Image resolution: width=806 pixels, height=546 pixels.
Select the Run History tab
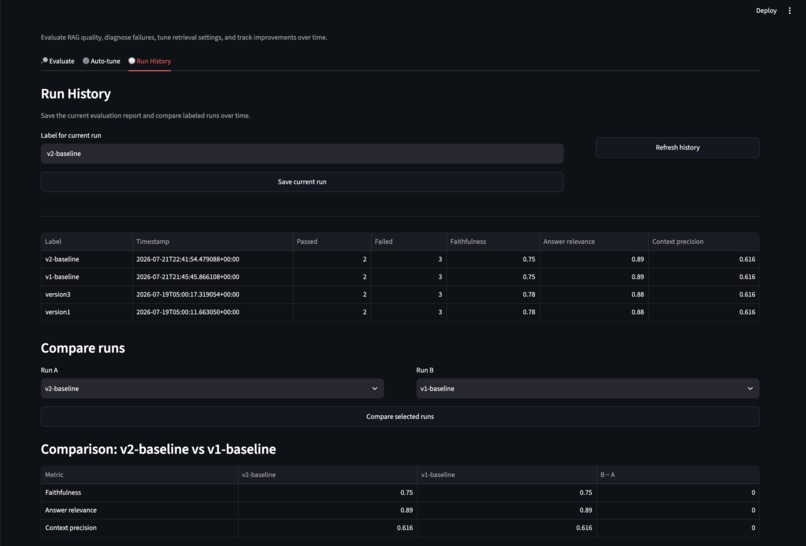(x=150, y=61)
